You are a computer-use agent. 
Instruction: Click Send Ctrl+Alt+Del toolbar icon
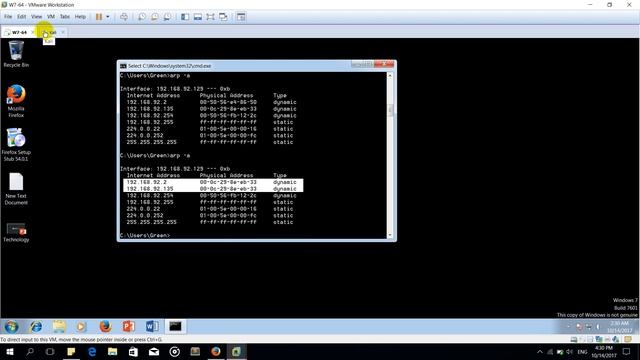tap(124, 17)
